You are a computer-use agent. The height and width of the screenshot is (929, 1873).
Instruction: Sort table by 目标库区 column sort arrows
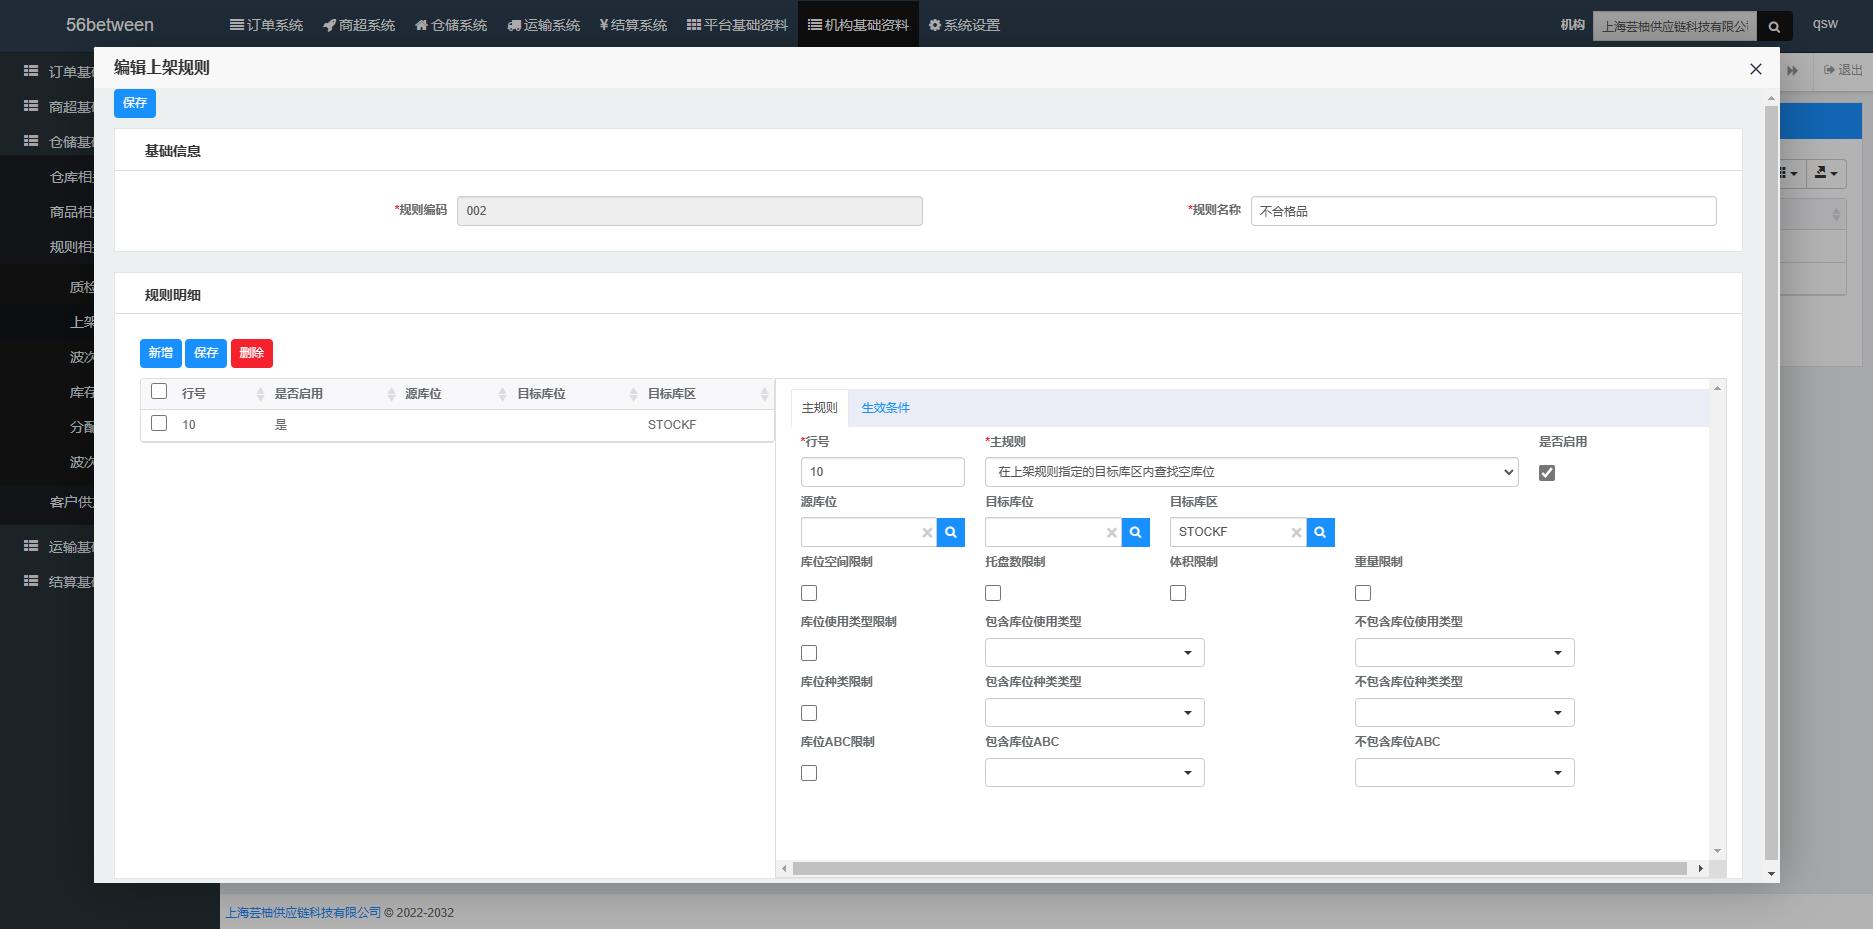764,395
